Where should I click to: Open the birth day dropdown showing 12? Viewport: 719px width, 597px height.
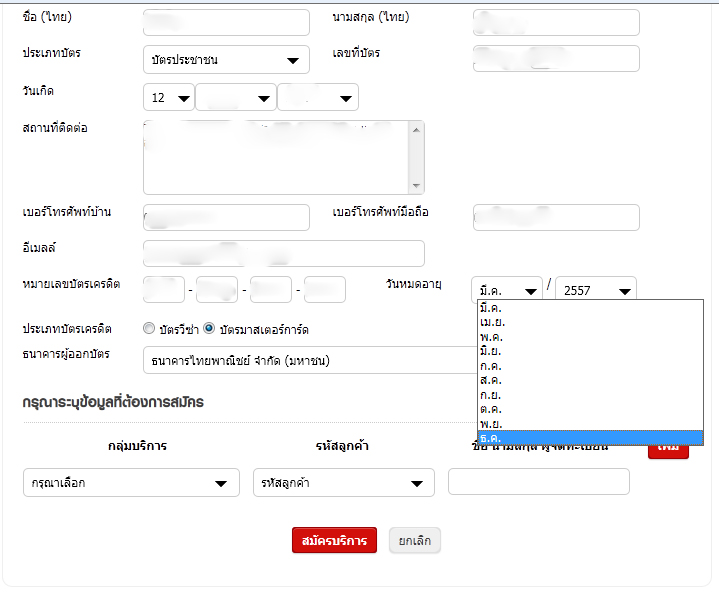point(169,97)
